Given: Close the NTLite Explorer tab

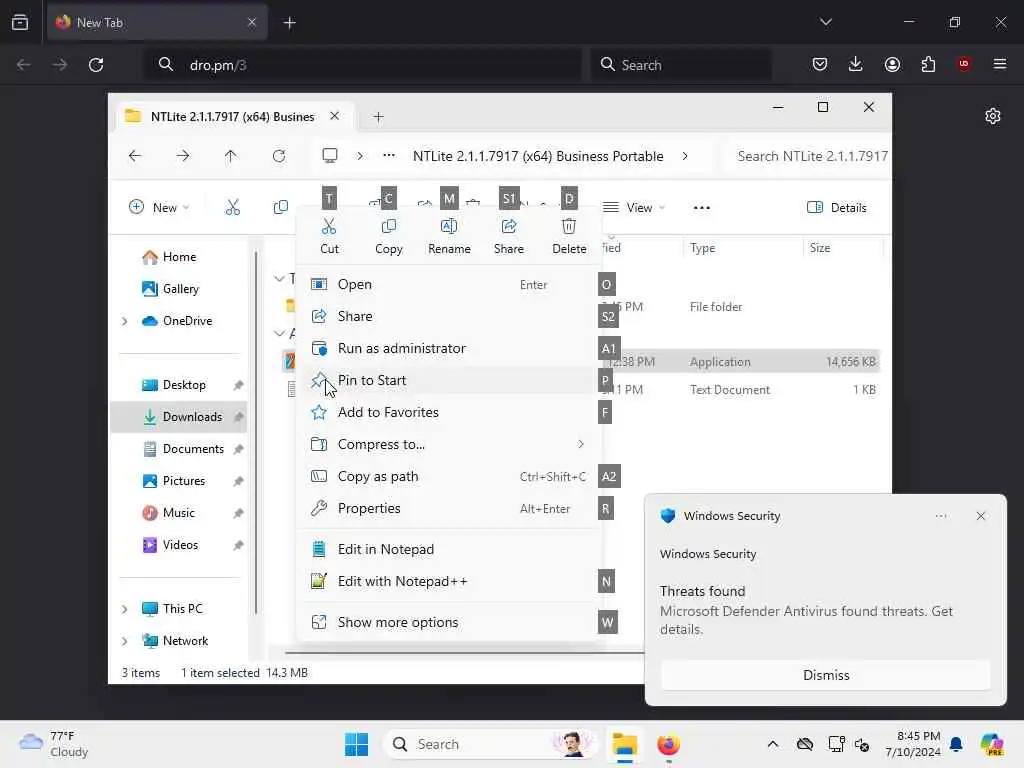Looking at the screenshot, I should 334,116.
